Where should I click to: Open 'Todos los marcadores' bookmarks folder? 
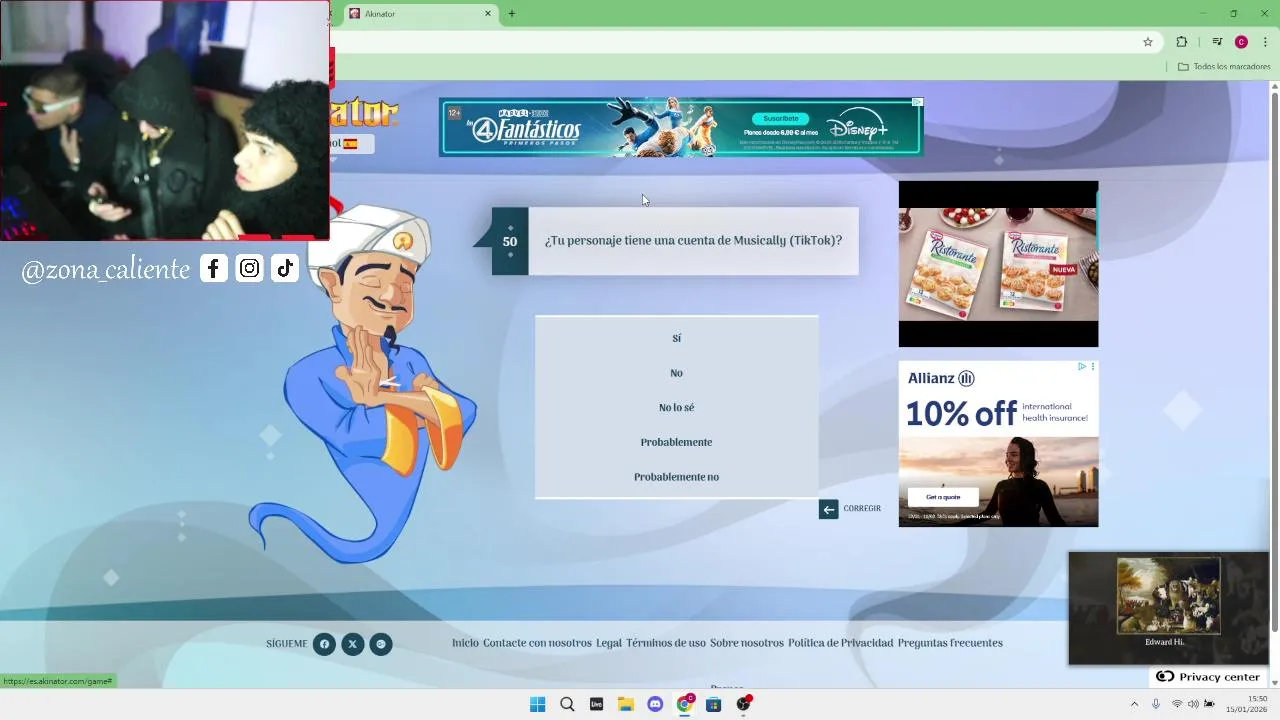[1224, 67]
